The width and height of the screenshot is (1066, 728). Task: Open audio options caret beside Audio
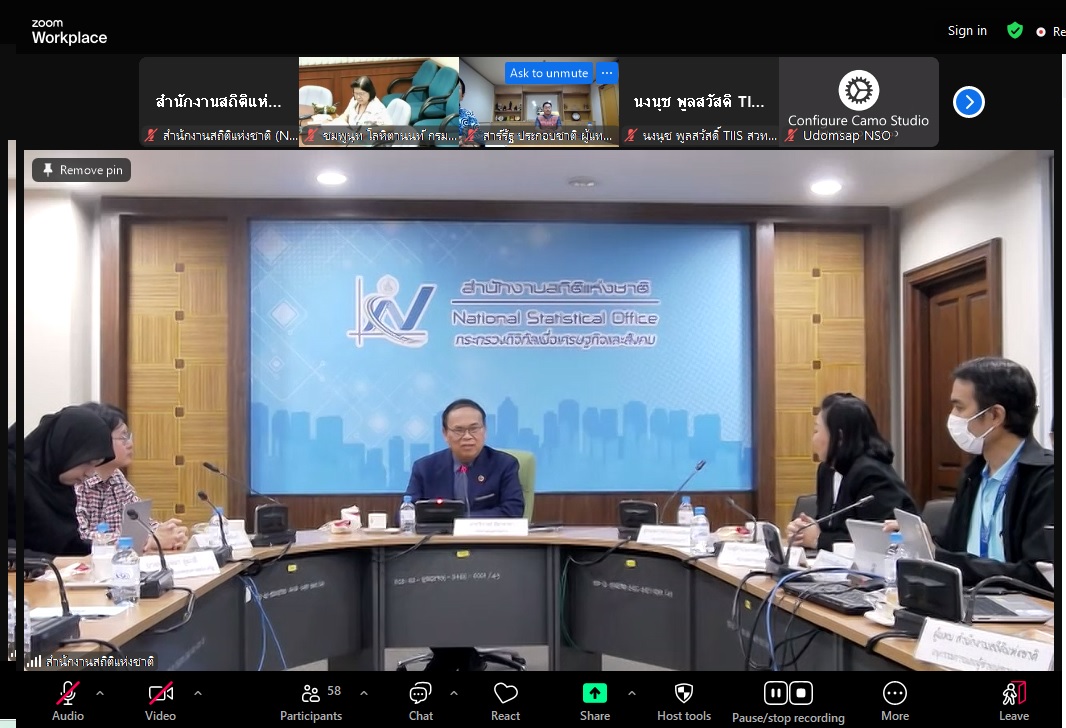point(100,693)
